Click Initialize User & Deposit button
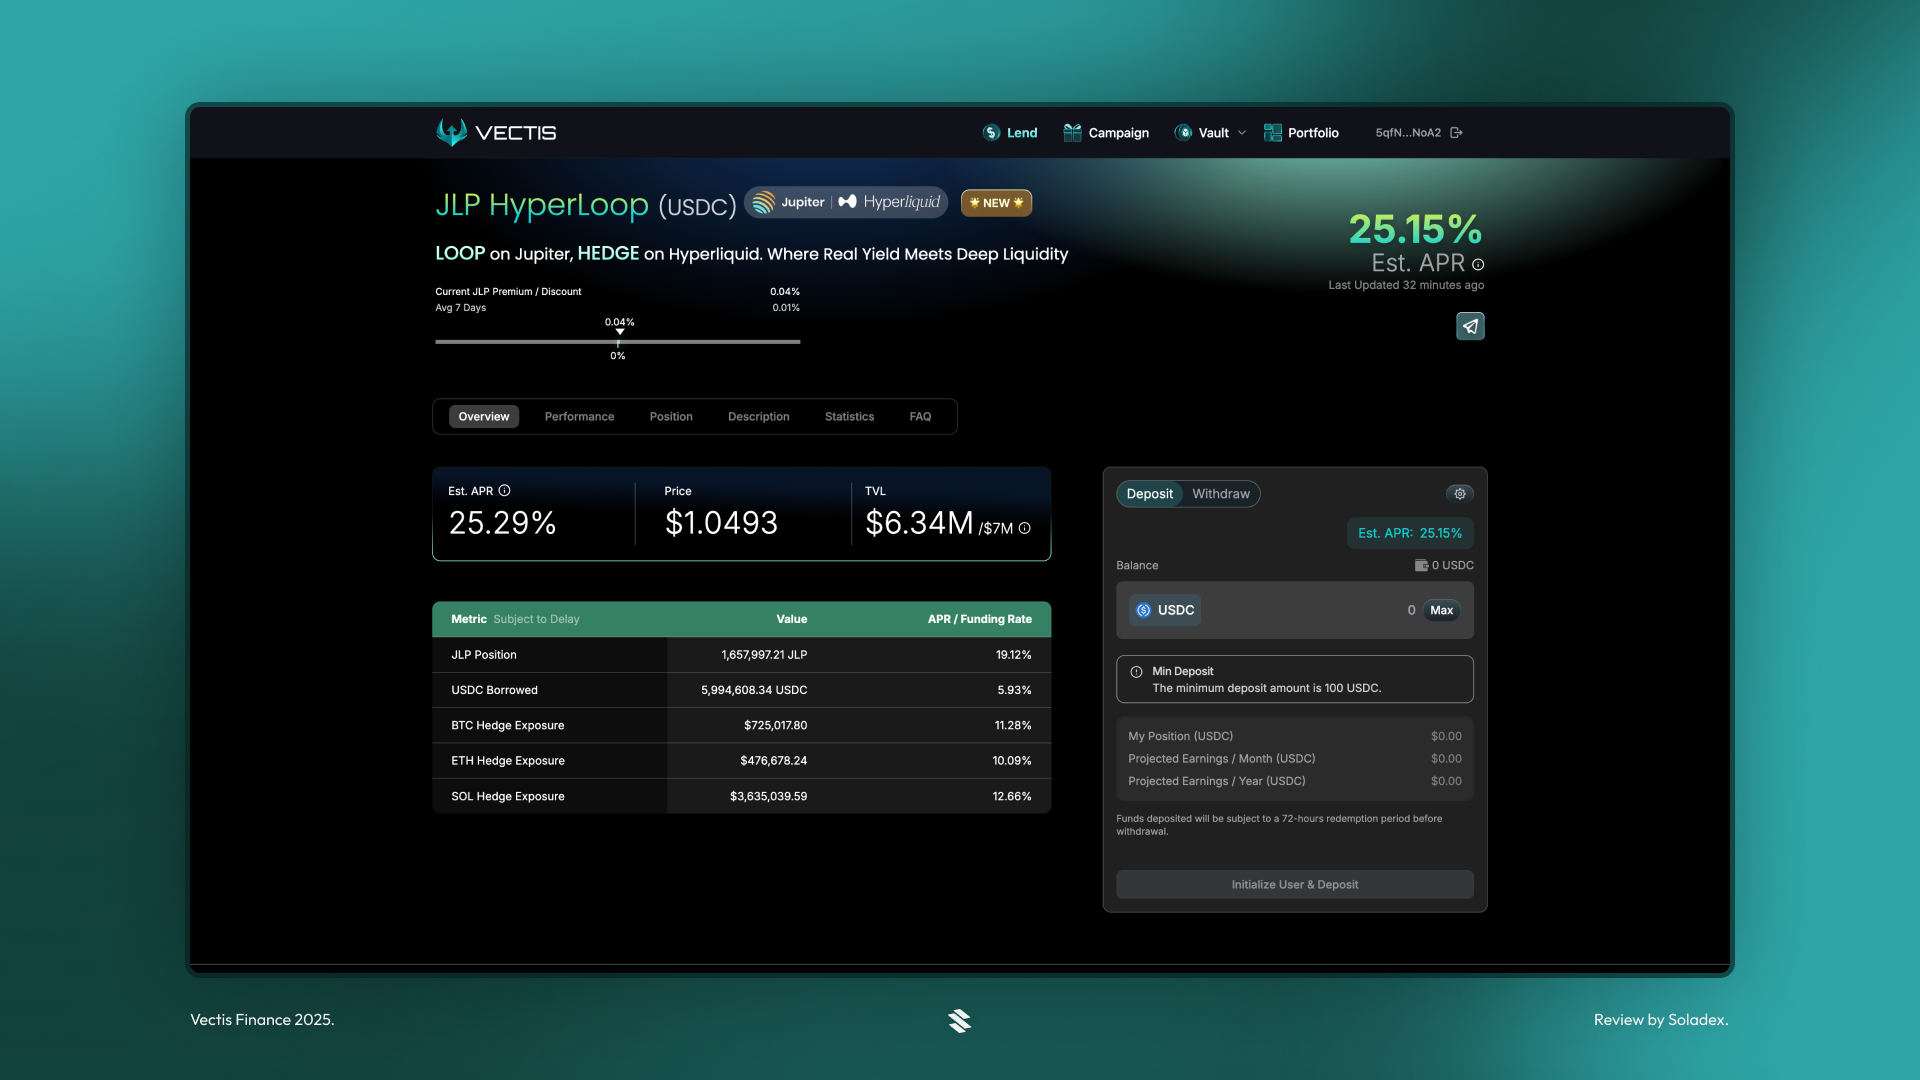Screen dimensions: 1920x1080 [1295, 885]
